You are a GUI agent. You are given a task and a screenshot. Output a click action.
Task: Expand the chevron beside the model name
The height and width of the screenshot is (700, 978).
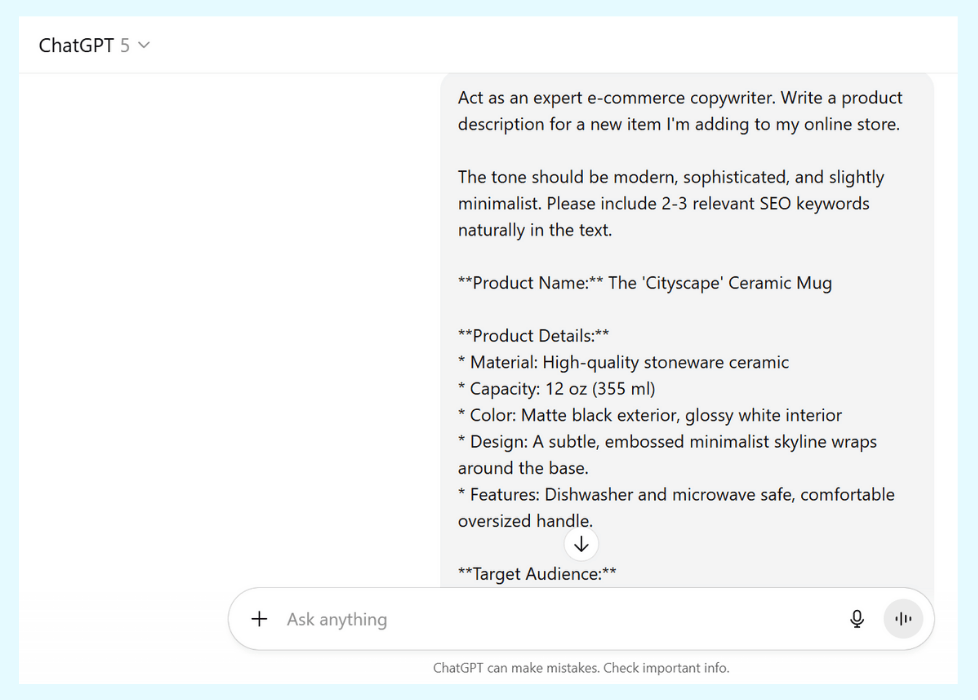click(144, 45)
